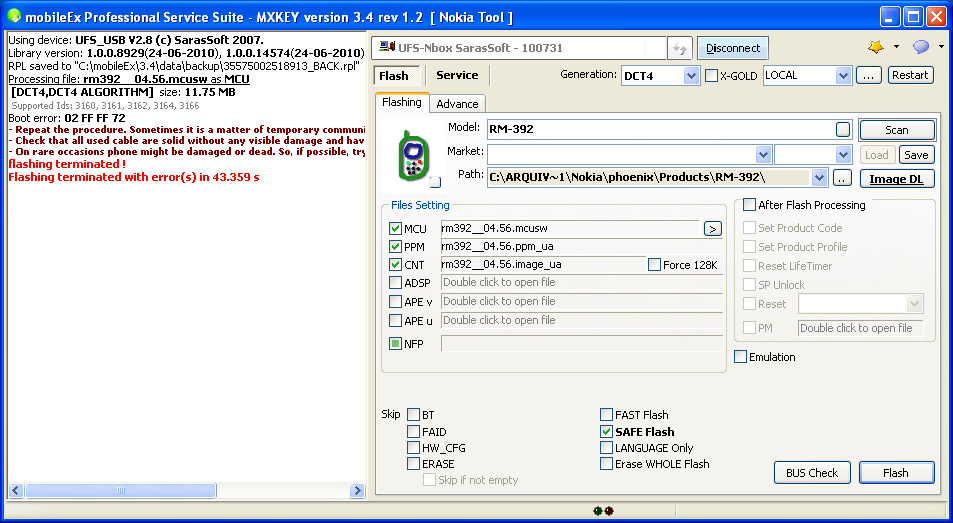Screen dimensions: 953x523
Task: Enable the FAST Flash checkbox
Action: coord(607,415)
